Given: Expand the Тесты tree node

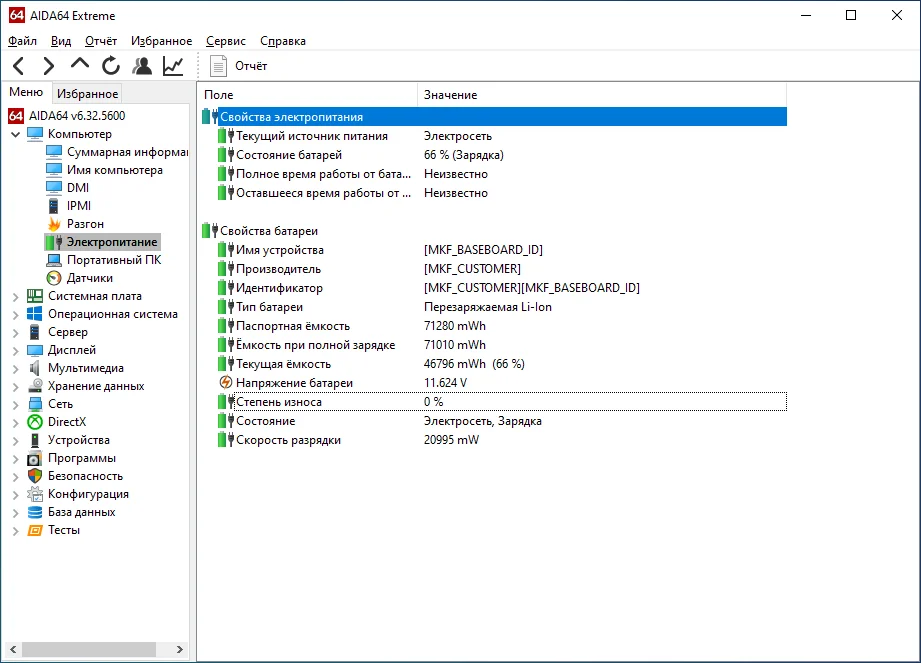Looking at the screenshot, I should click(15, 531).
